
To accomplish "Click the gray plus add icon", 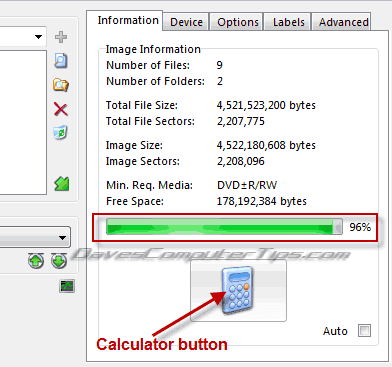I will click(x=61, y=37).
